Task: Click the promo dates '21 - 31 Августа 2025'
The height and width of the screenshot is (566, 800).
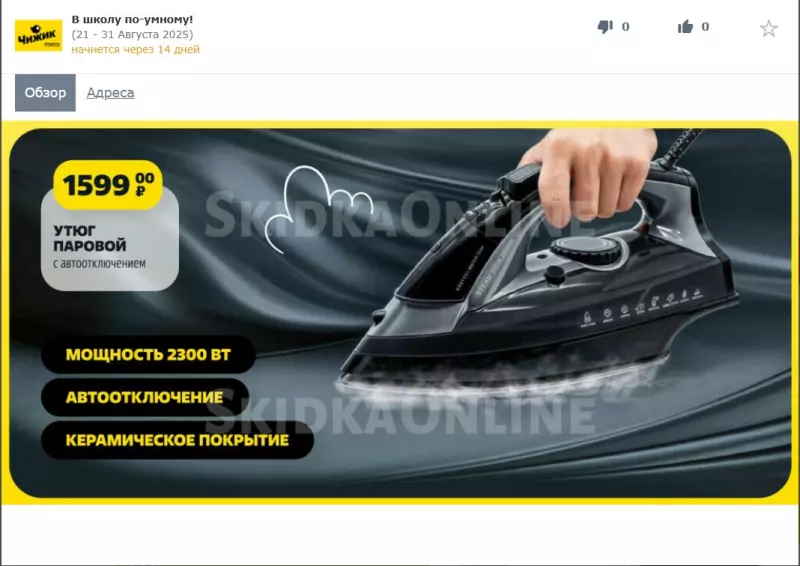Action: click(x=132, y=34)
